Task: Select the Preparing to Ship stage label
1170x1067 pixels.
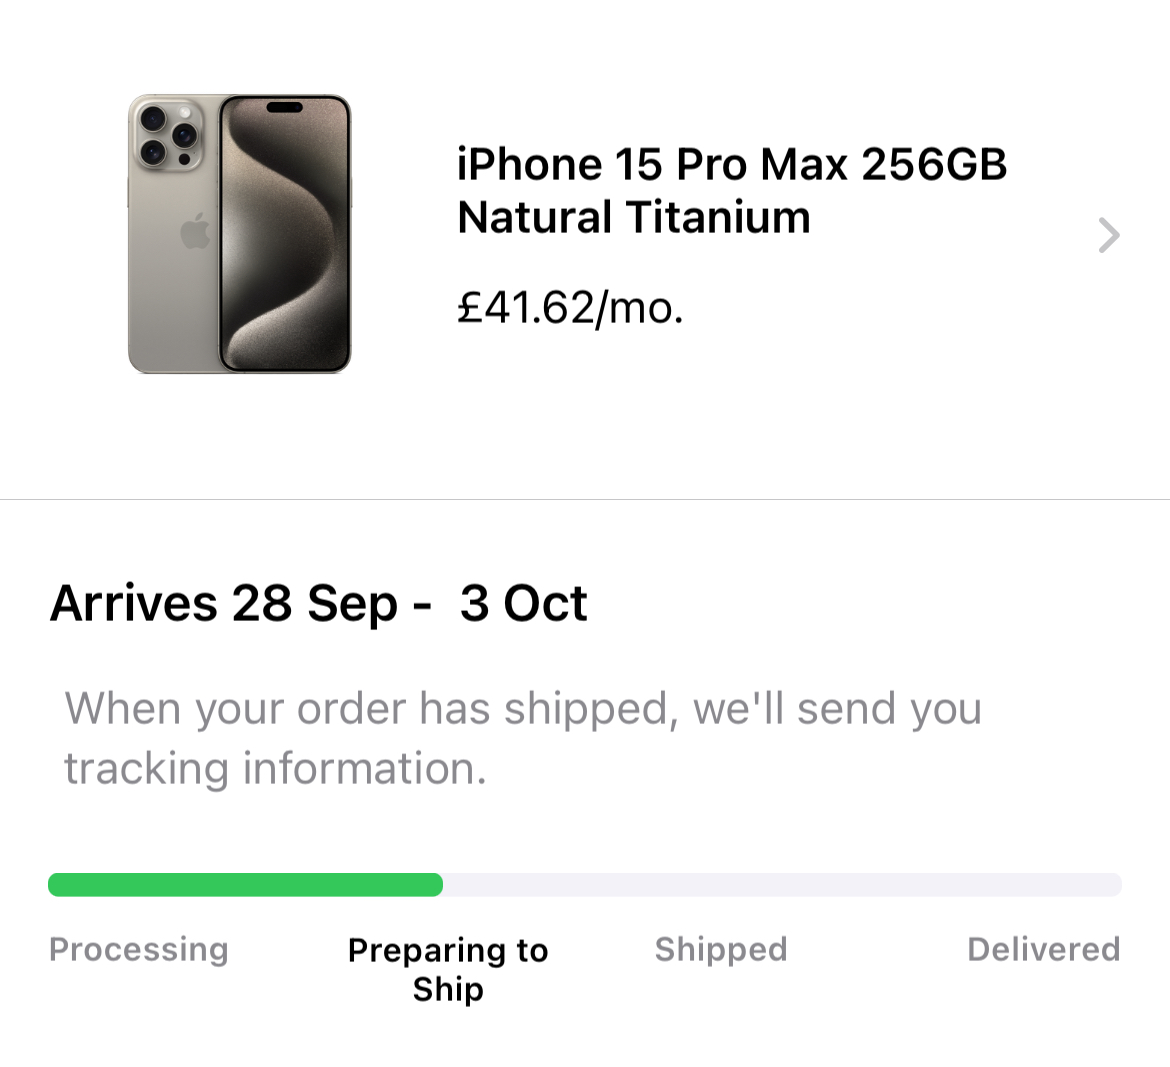Action: [x=448, y=969]
